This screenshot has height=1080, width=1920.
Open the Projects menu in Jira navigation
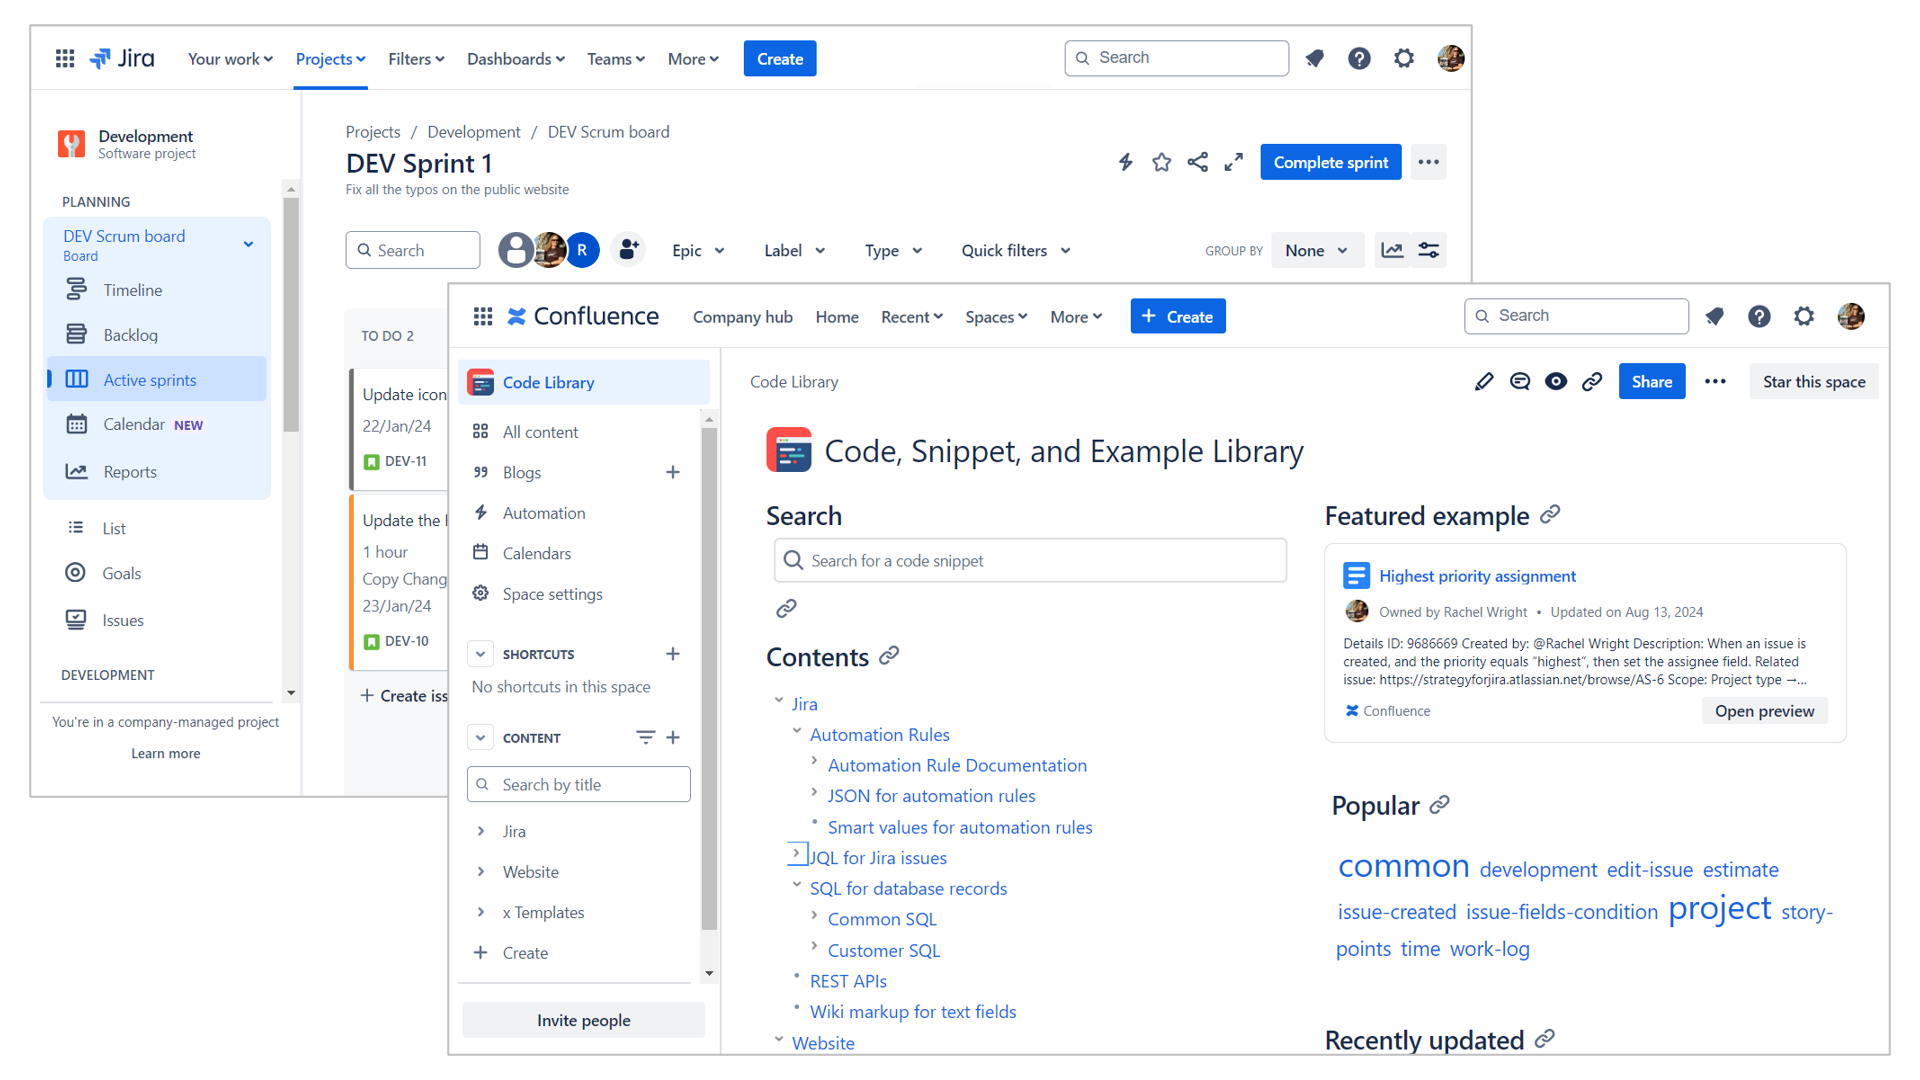pyautogui.click(x=330, y=58)
